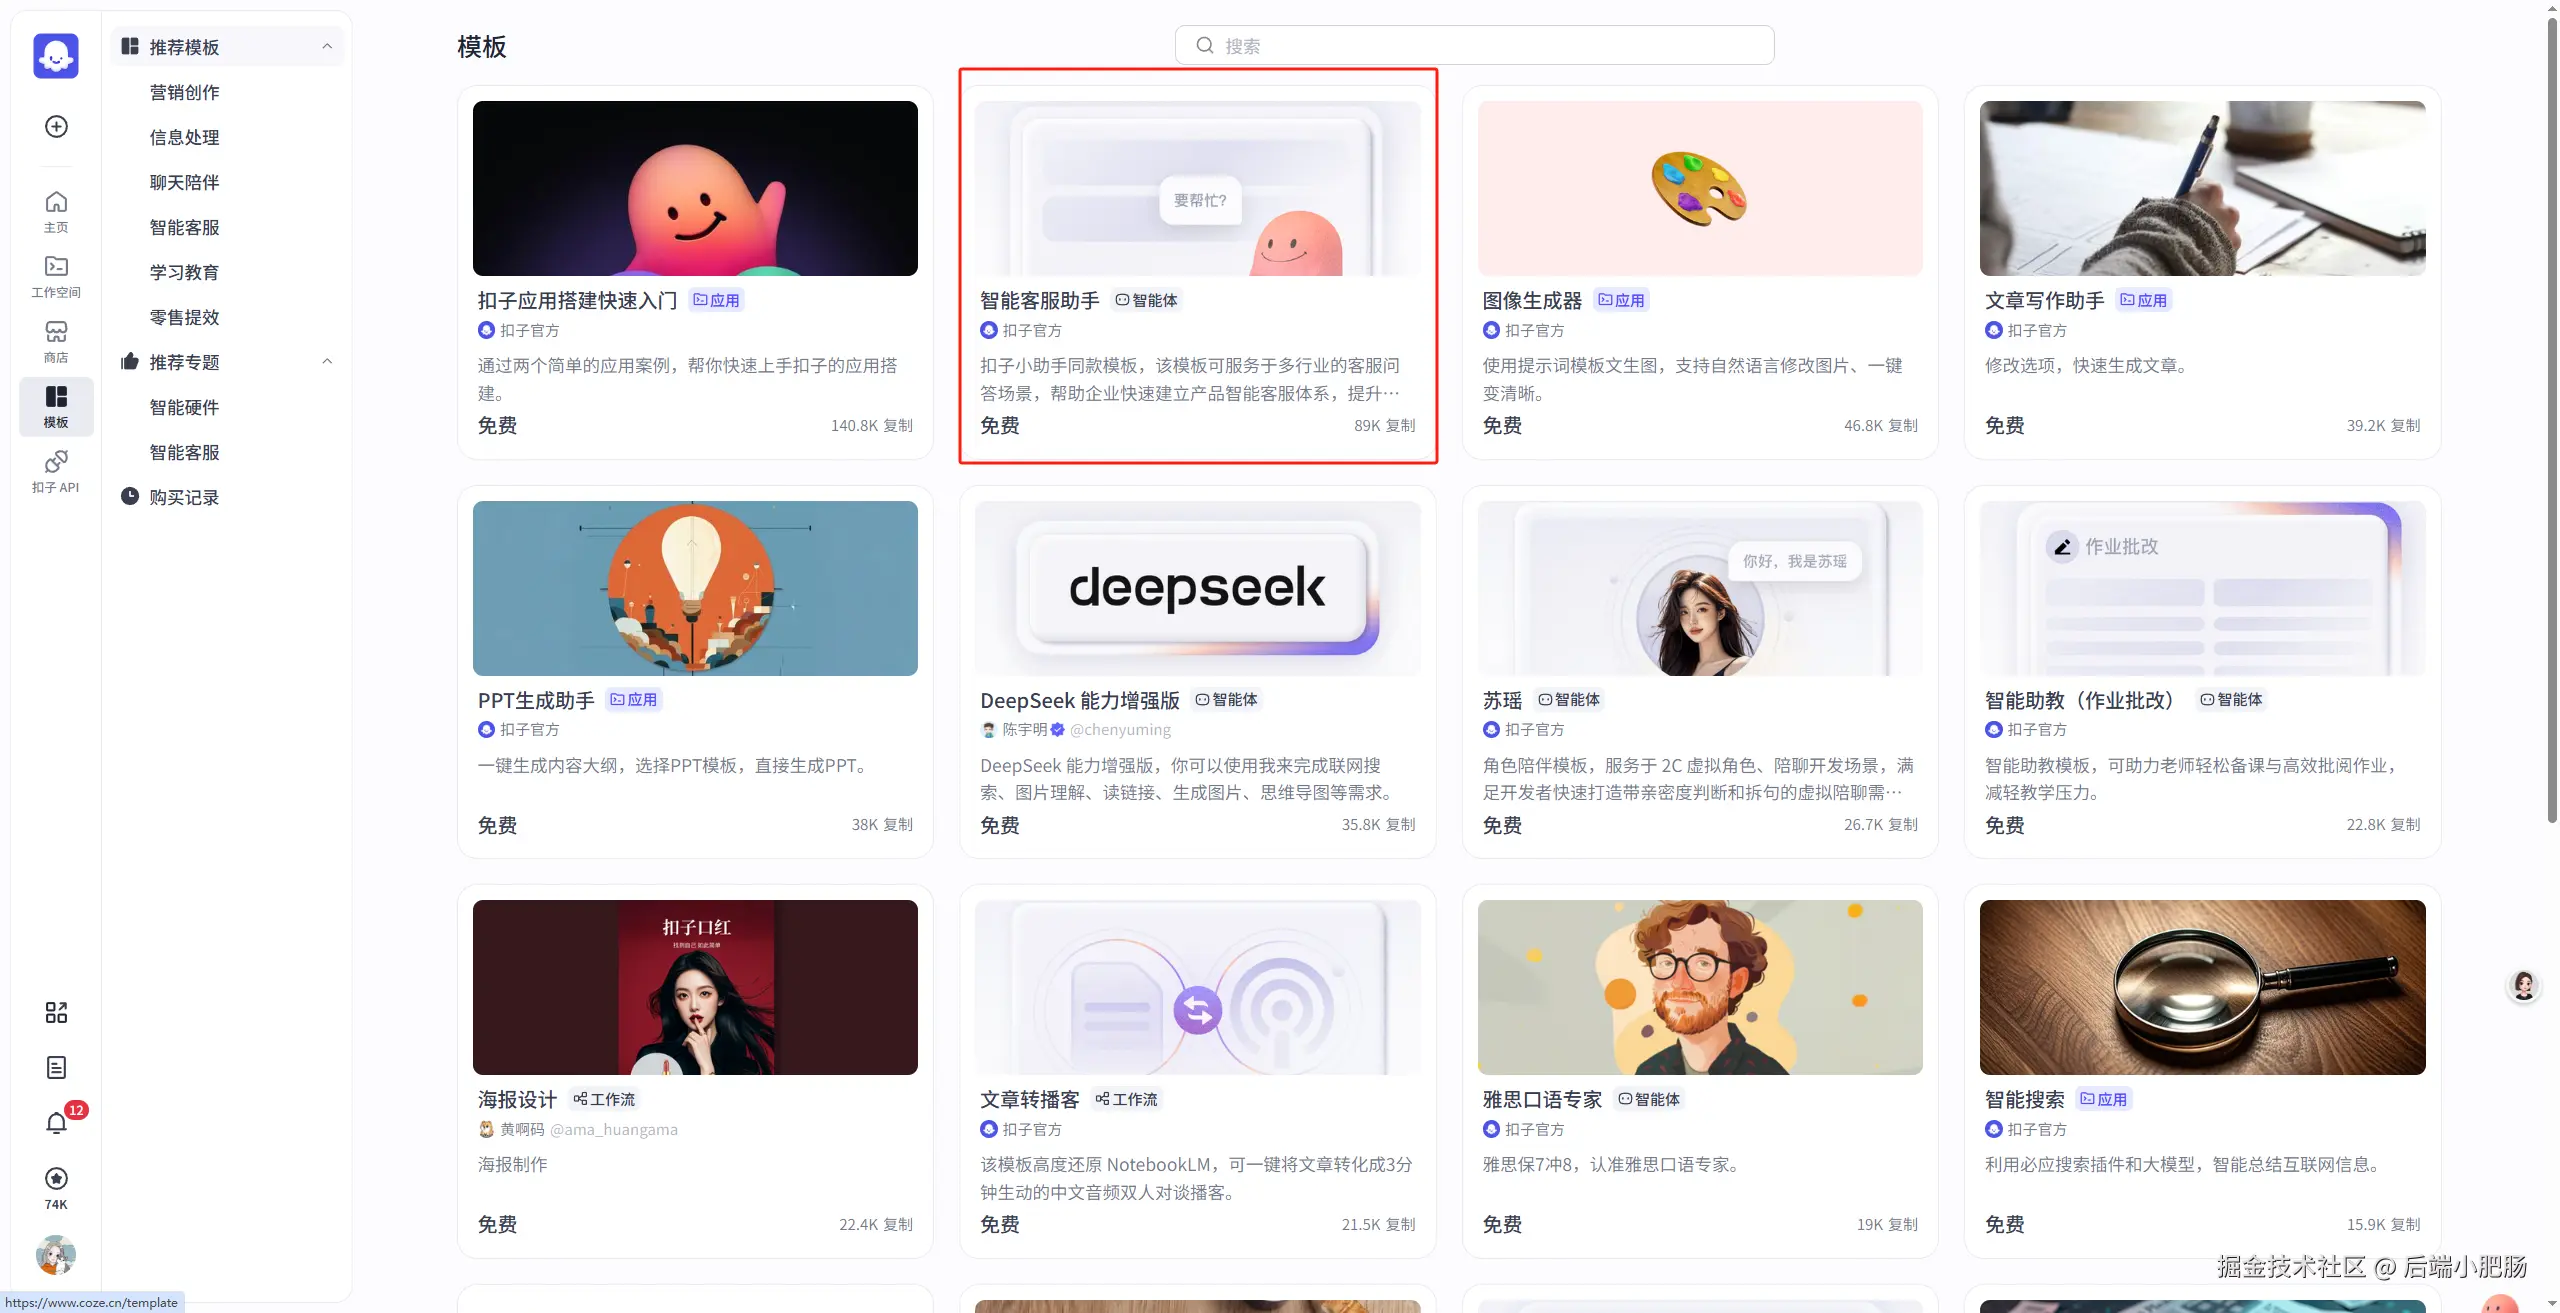2560x1313 pixels.
Task: Open 购买记录 purchase records
Action: click(184, 497)
